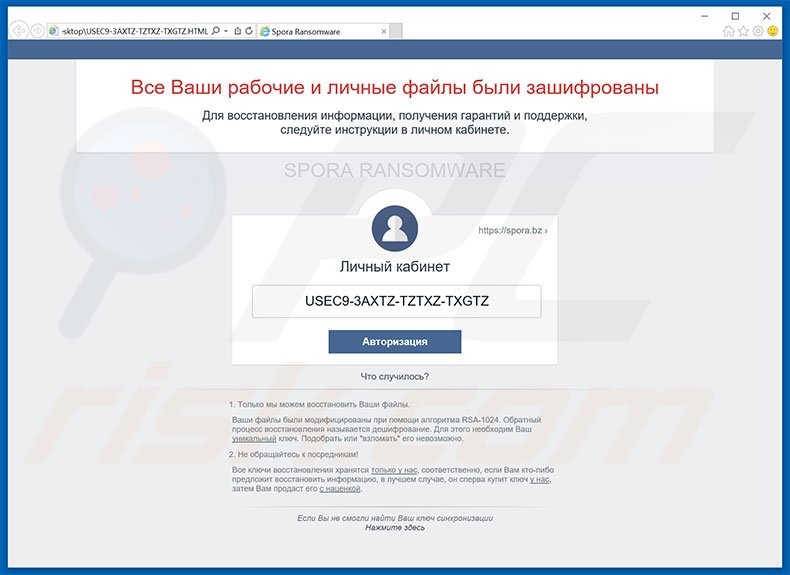Click the page icon left of the URL

point(53,31)
